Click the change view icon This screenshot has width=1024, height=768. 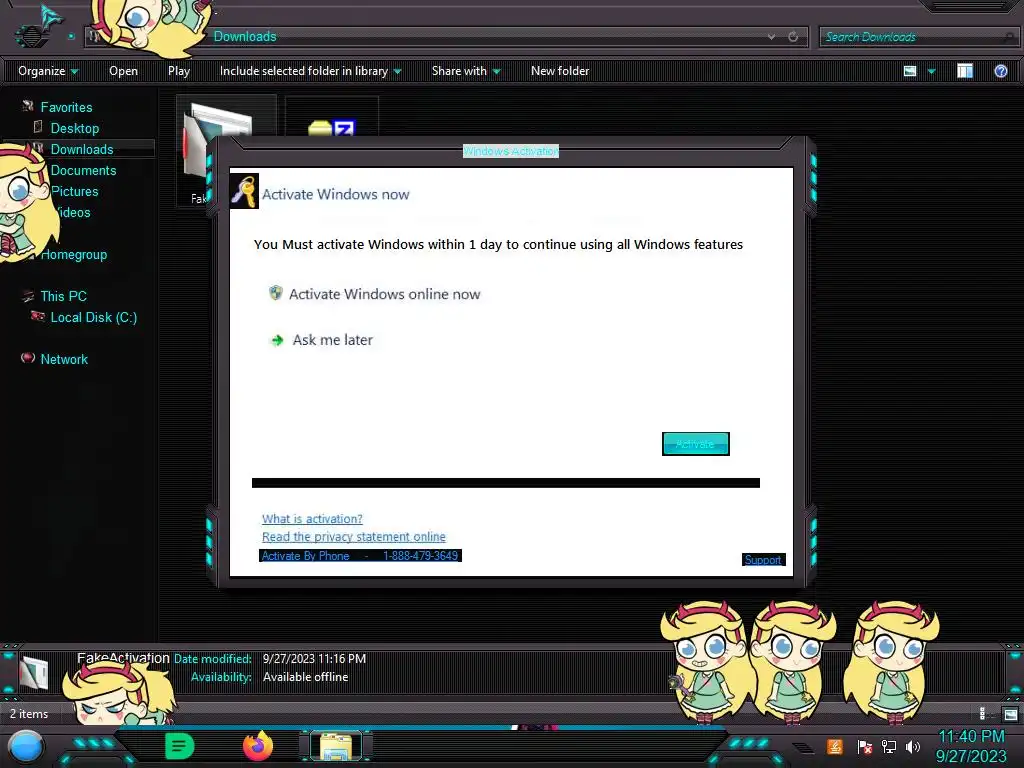coord(910,71)
